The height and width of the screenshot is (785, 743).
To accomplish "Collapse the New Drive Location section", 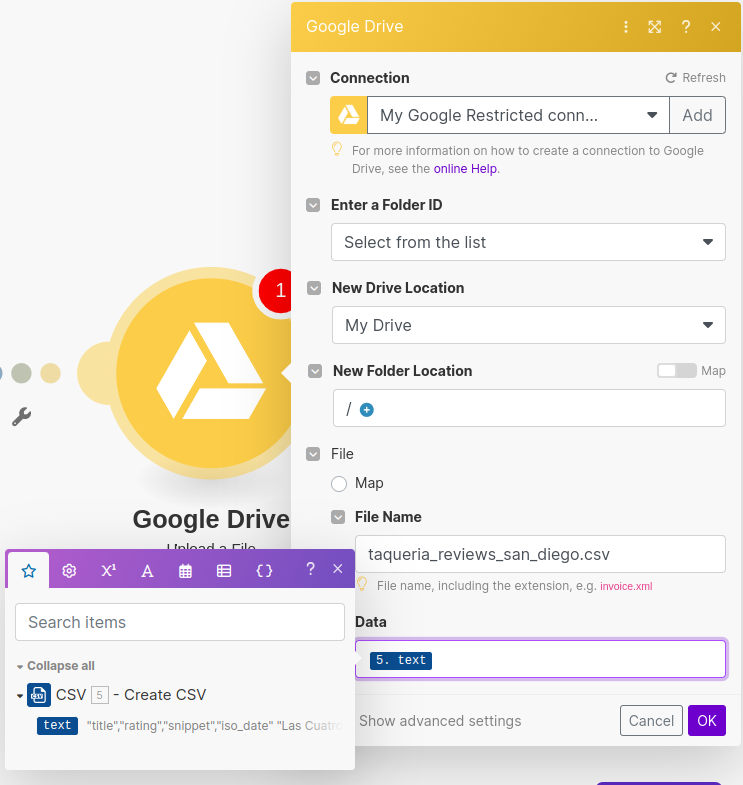I will point(314,288).
